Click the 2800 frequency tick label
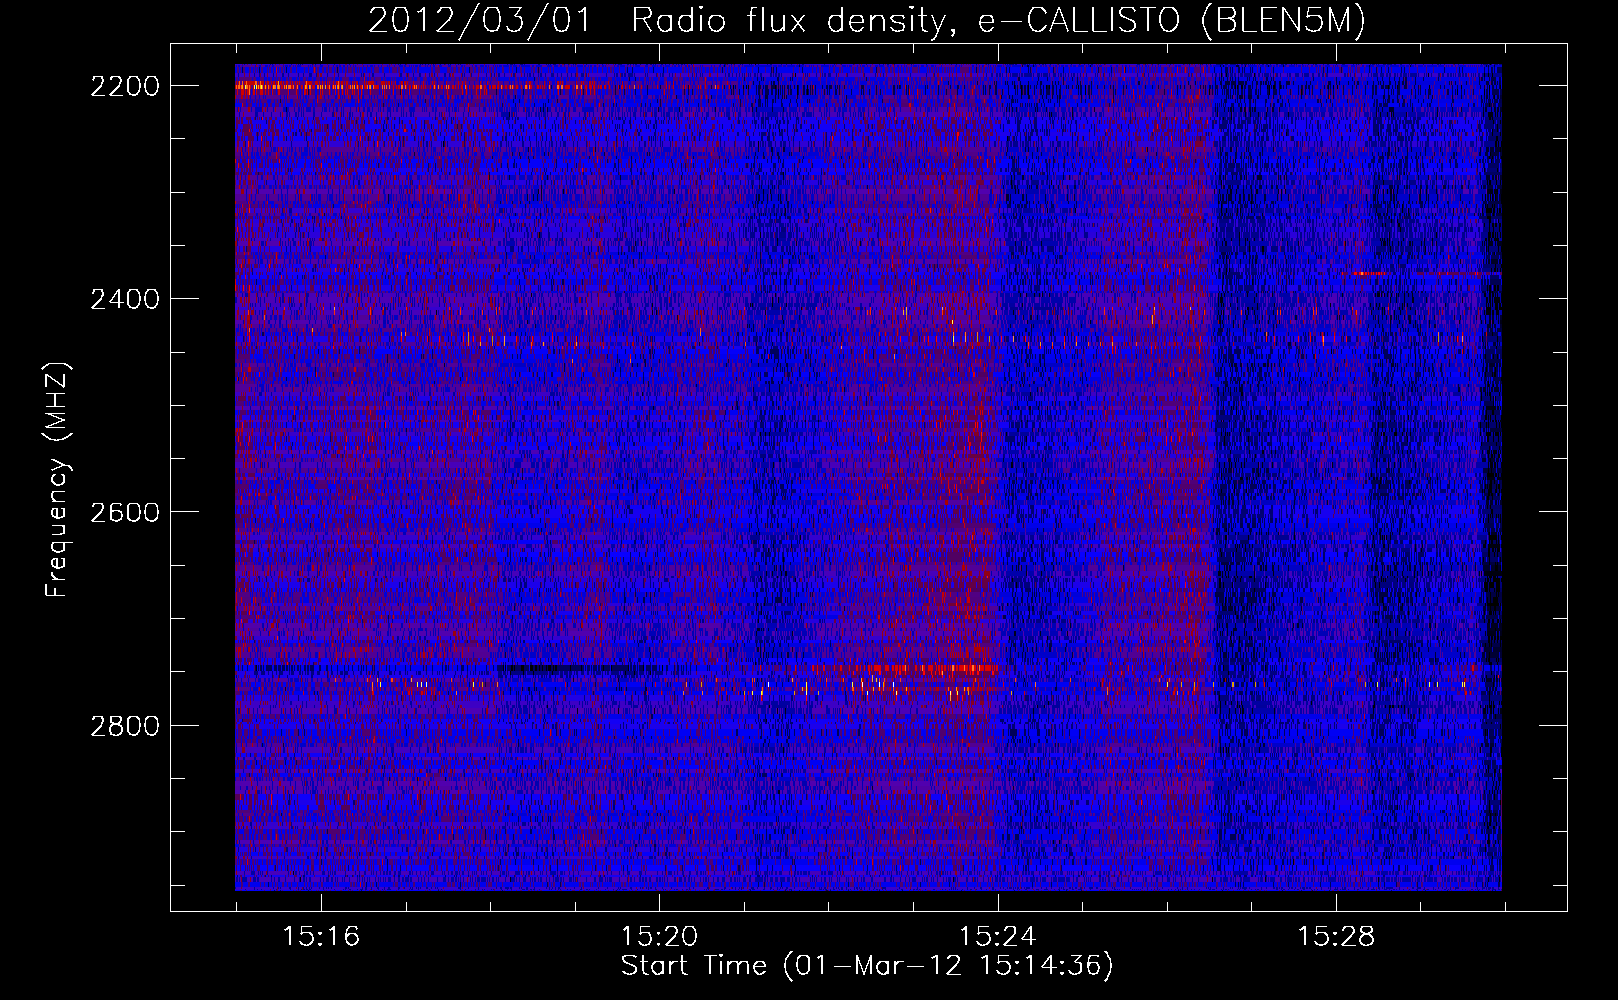This screenshot has width=1618, height=1000. pyautogui.click(x=125, y=725)
